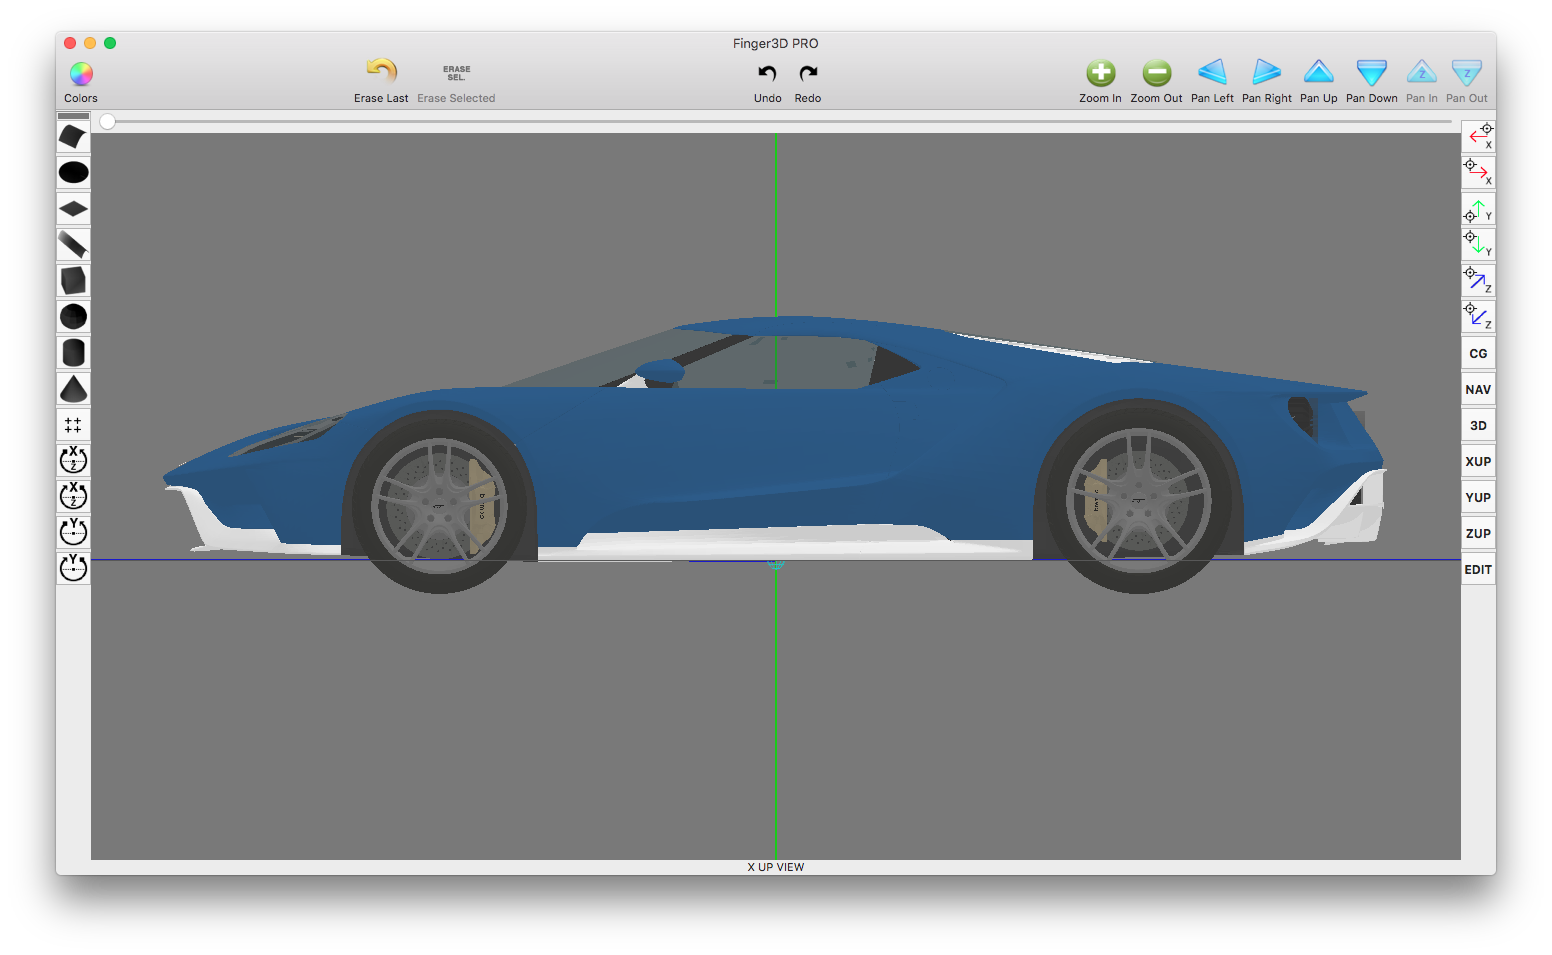Select the flat ellipse shape tool
The image size is (1552, 955).
[x=73, y=172]
